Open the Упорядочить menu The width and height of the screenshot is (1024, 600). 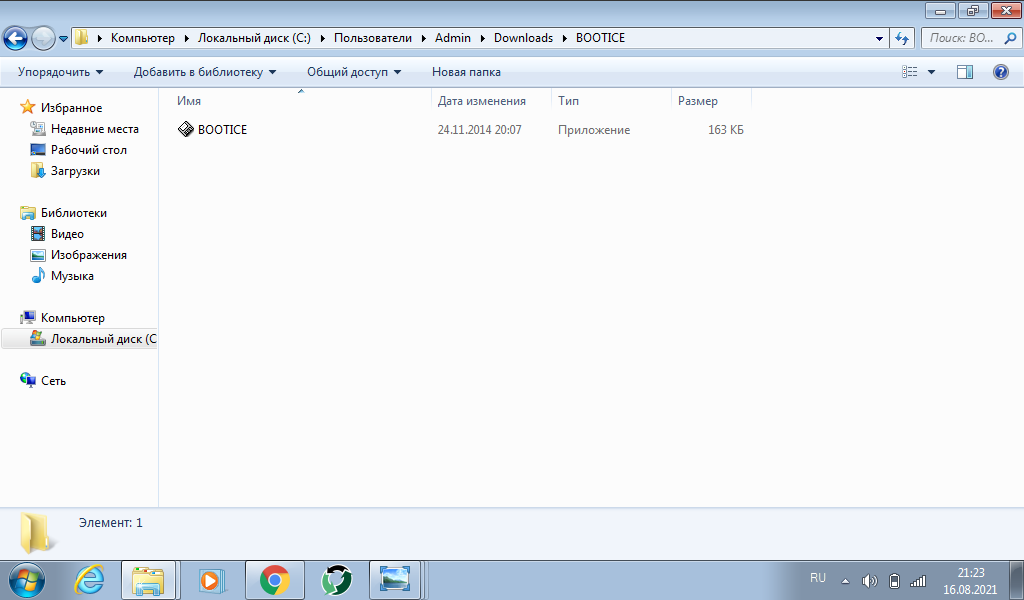pos(60,72)
